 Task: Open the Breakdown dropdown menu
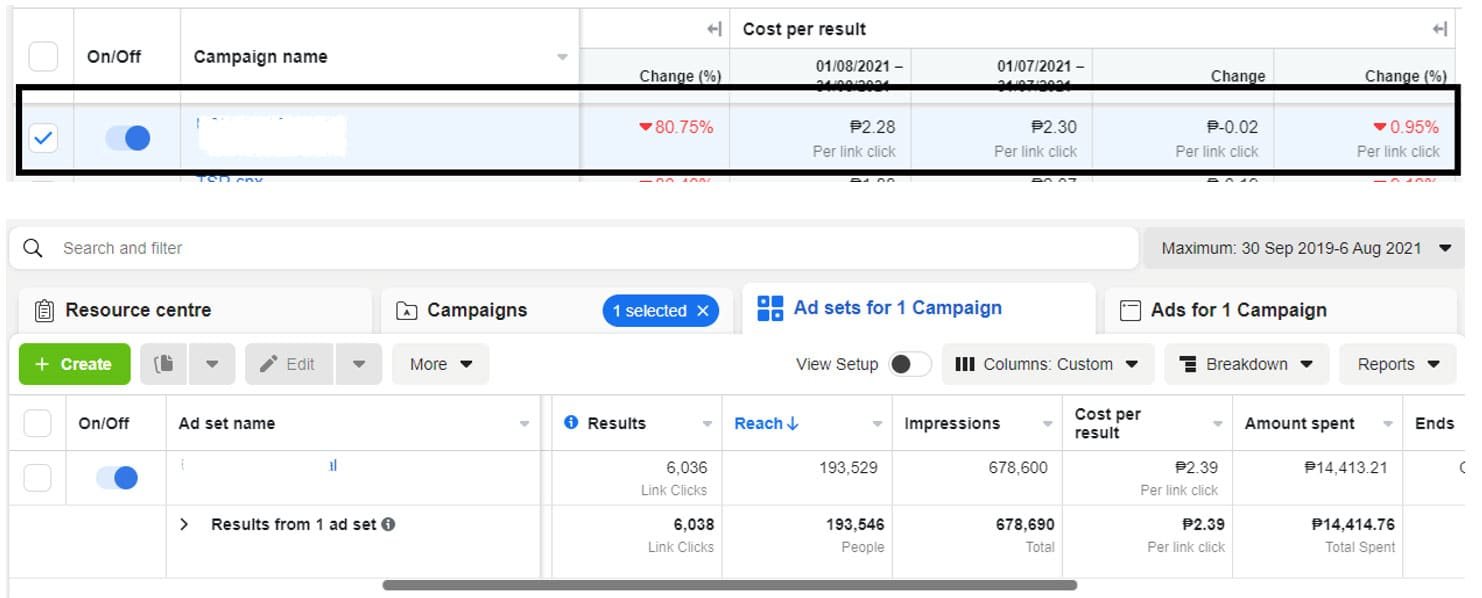click(1246, 365)
